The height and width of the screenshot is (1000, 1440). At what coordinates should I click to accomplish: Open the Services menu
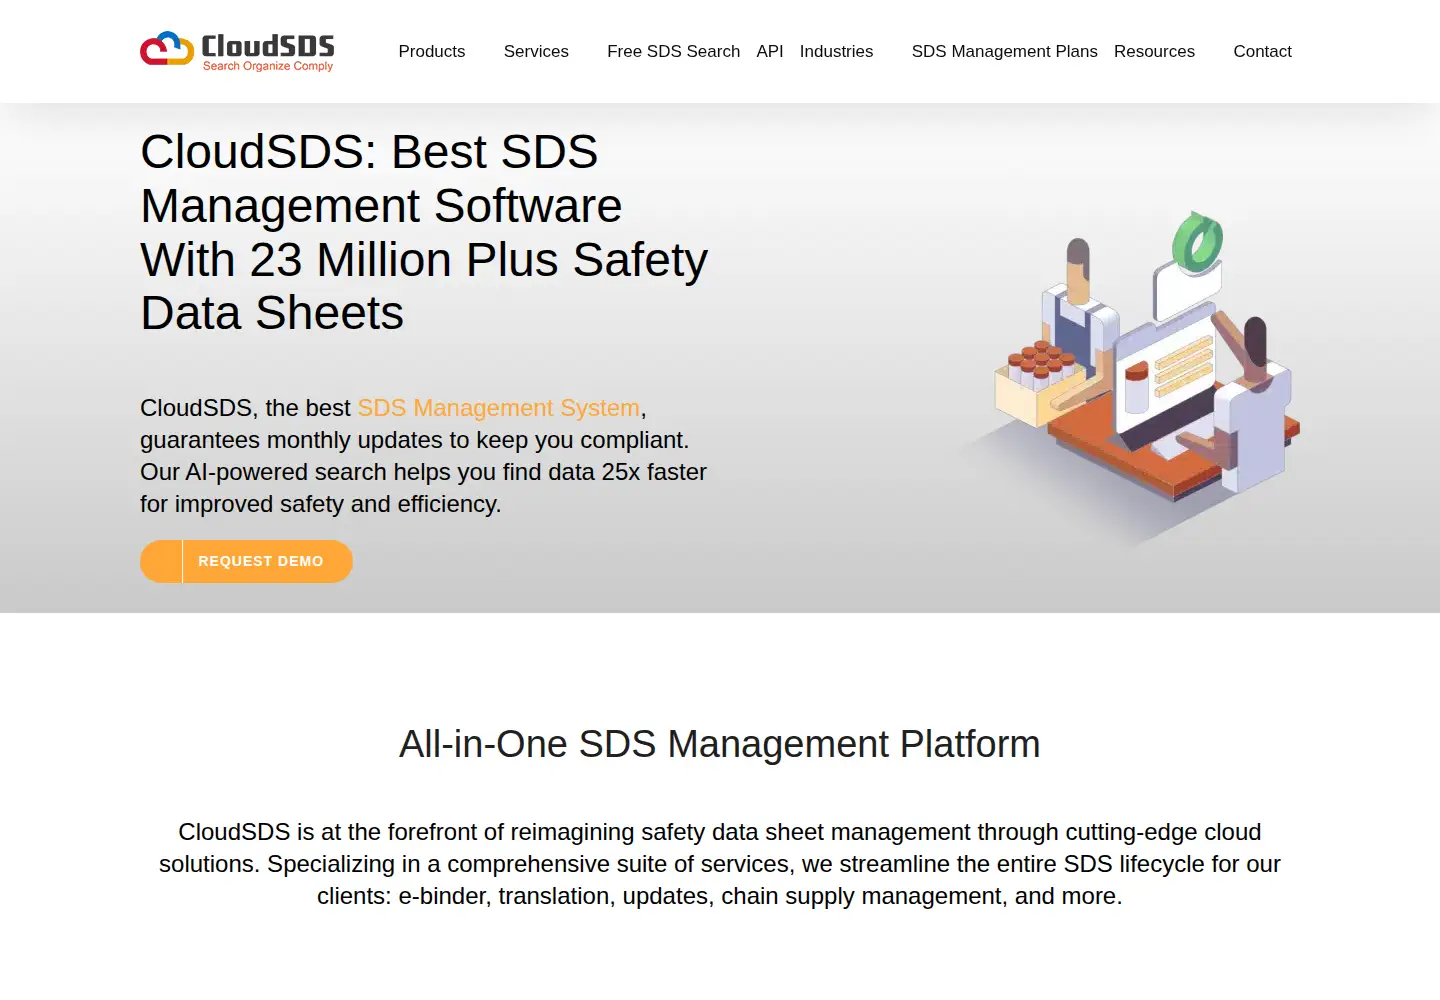pos(536,51)
